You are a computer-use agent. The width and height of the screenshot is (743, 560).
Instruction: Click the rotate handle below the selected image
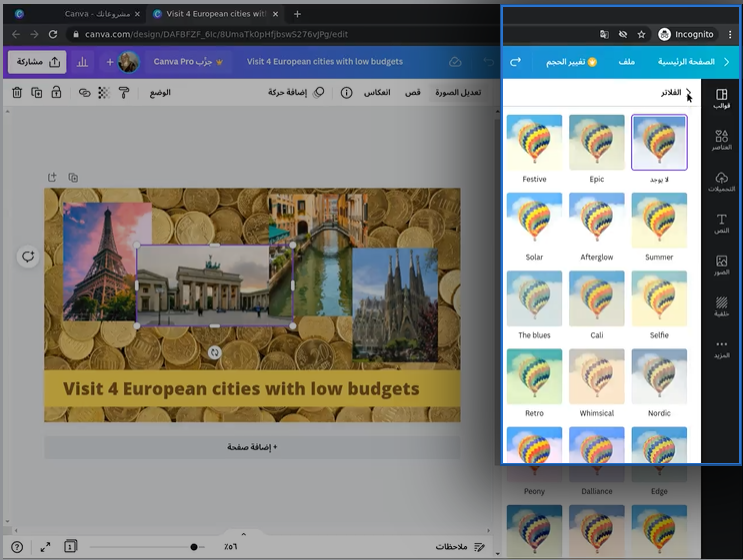pos(215,352)
